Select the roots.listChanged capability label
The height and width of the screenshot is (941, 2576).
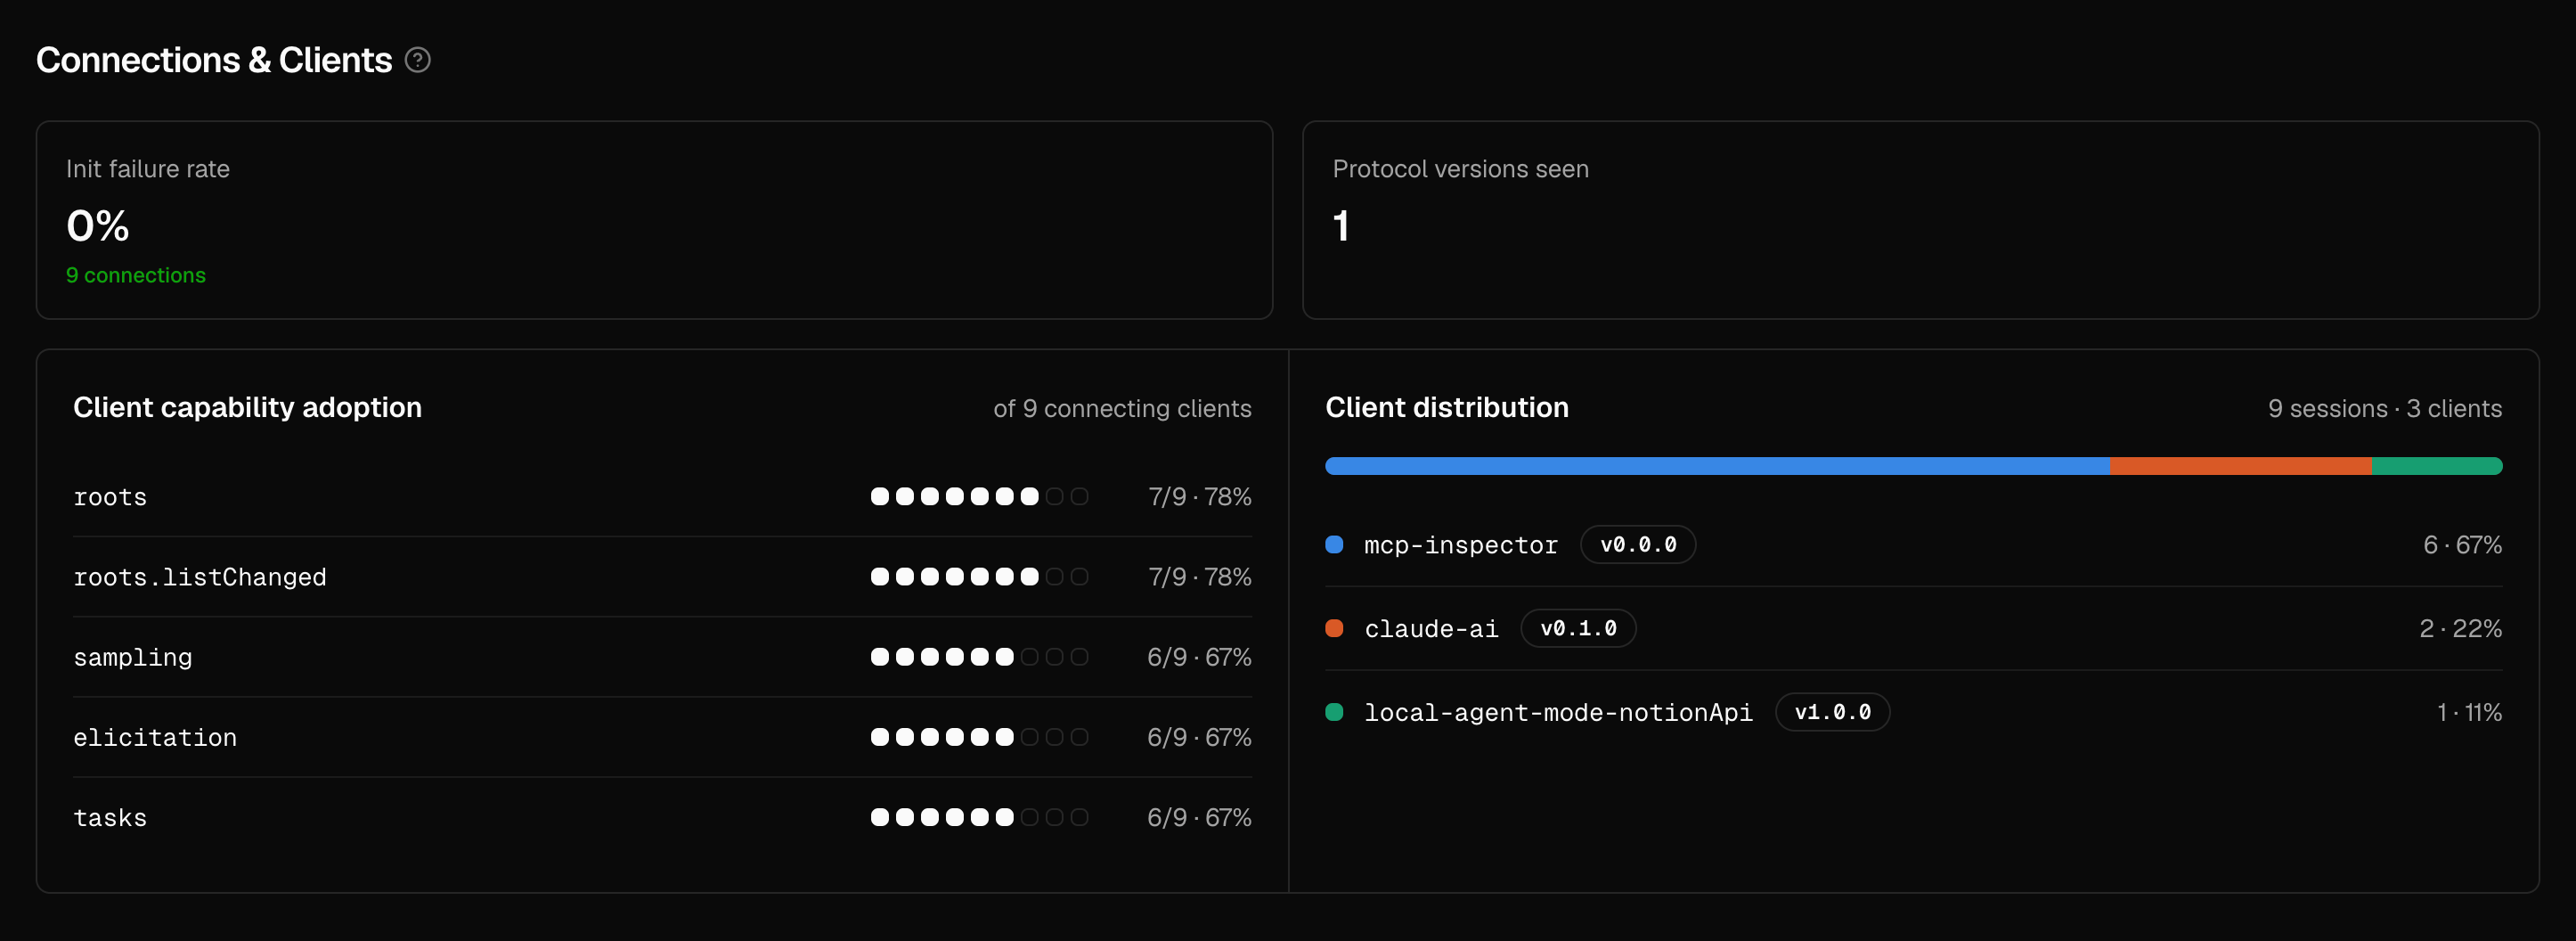[x=200, y=577]
